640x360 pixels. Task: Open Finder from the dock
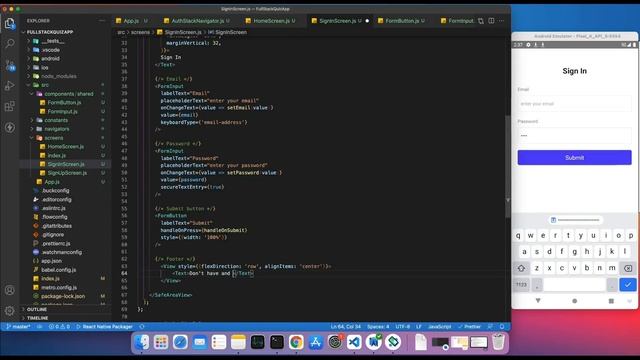[x=142, y=342]
